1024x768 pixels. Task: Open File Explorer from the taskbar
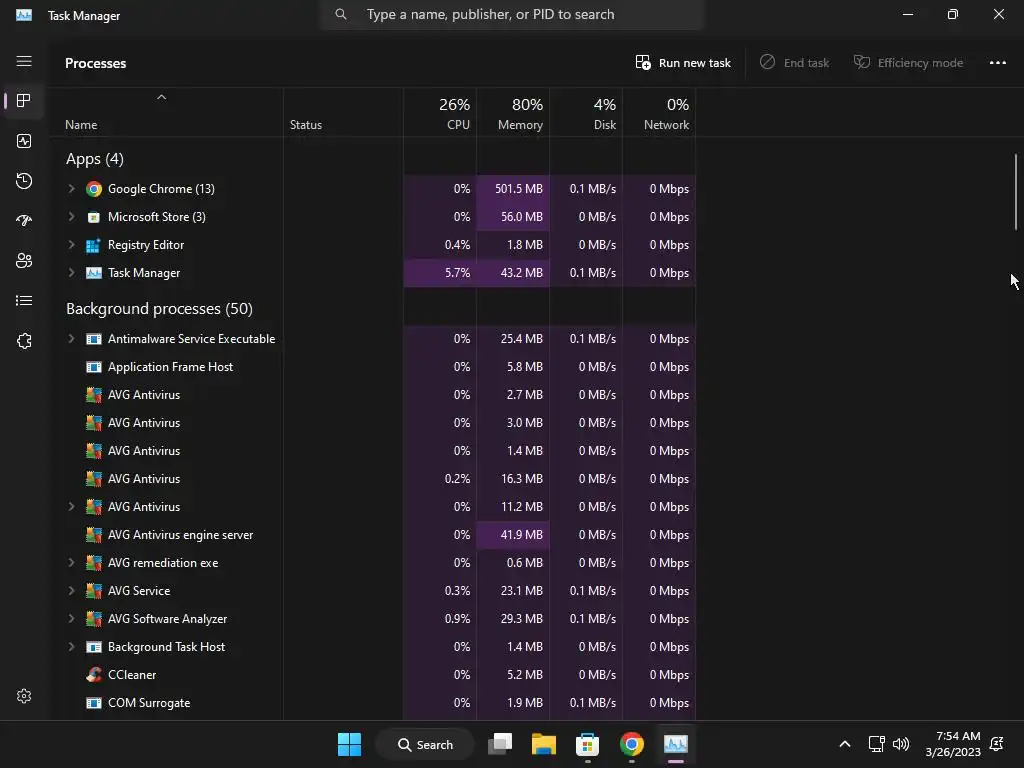pyautogui.click(x=543, y=744)
